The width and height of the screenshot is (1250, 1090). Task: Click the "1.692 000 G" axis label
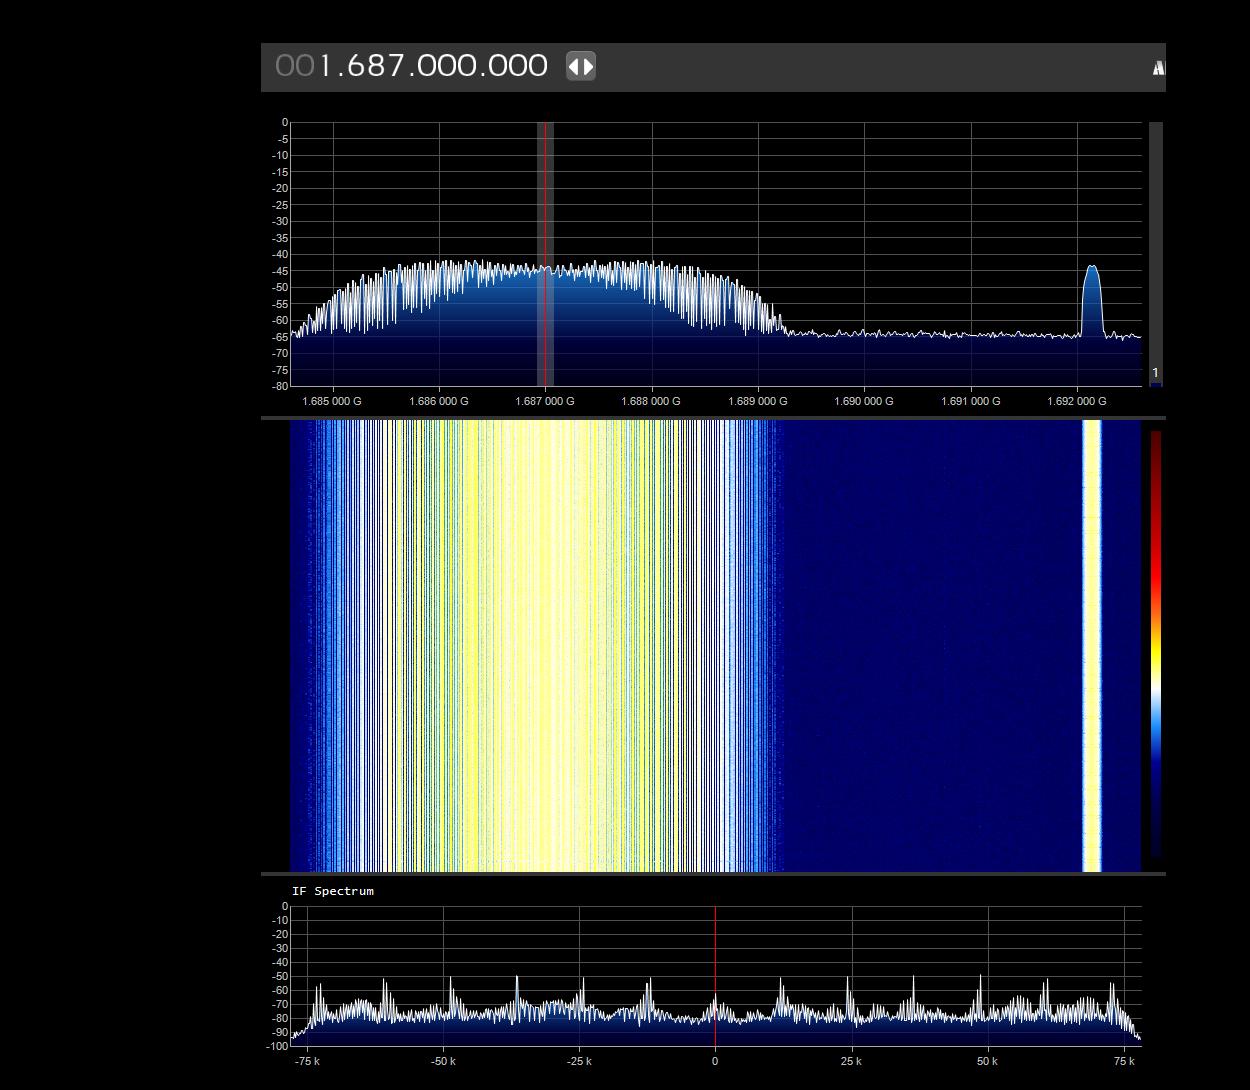point(1077,401)
